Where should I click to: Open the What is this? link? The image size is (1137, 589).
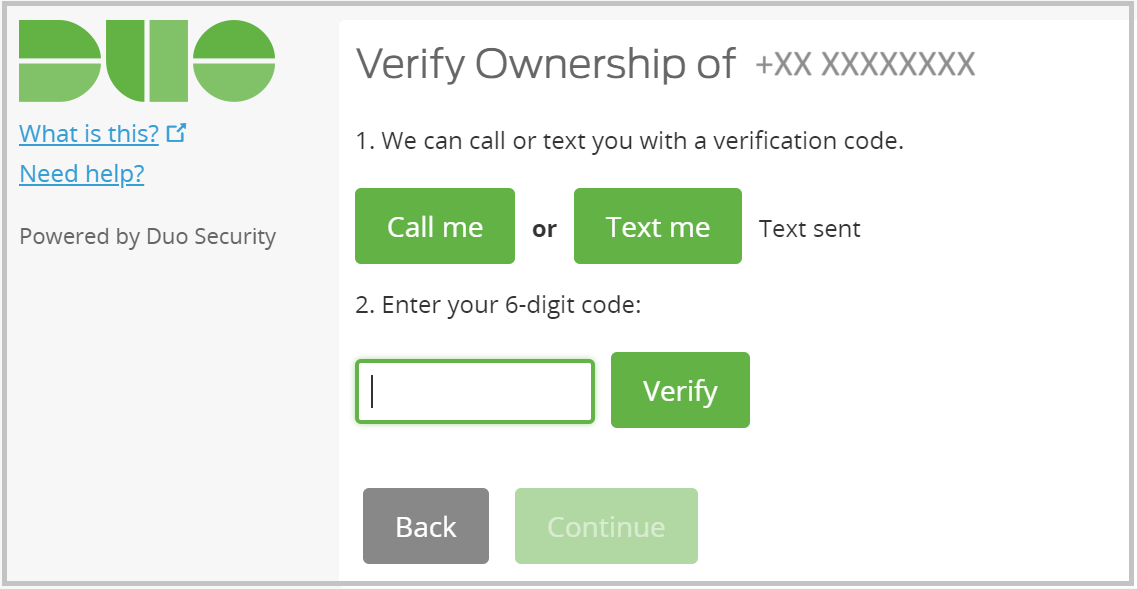(88, 133)
